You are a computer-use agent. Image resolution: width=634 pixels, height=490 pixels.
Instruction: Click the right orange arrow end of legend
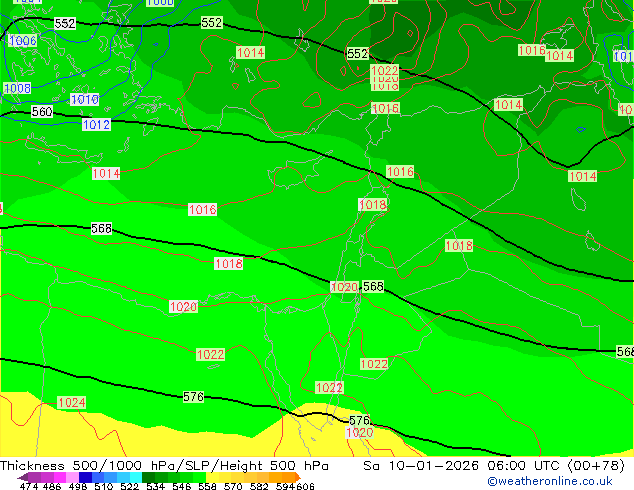298,477
